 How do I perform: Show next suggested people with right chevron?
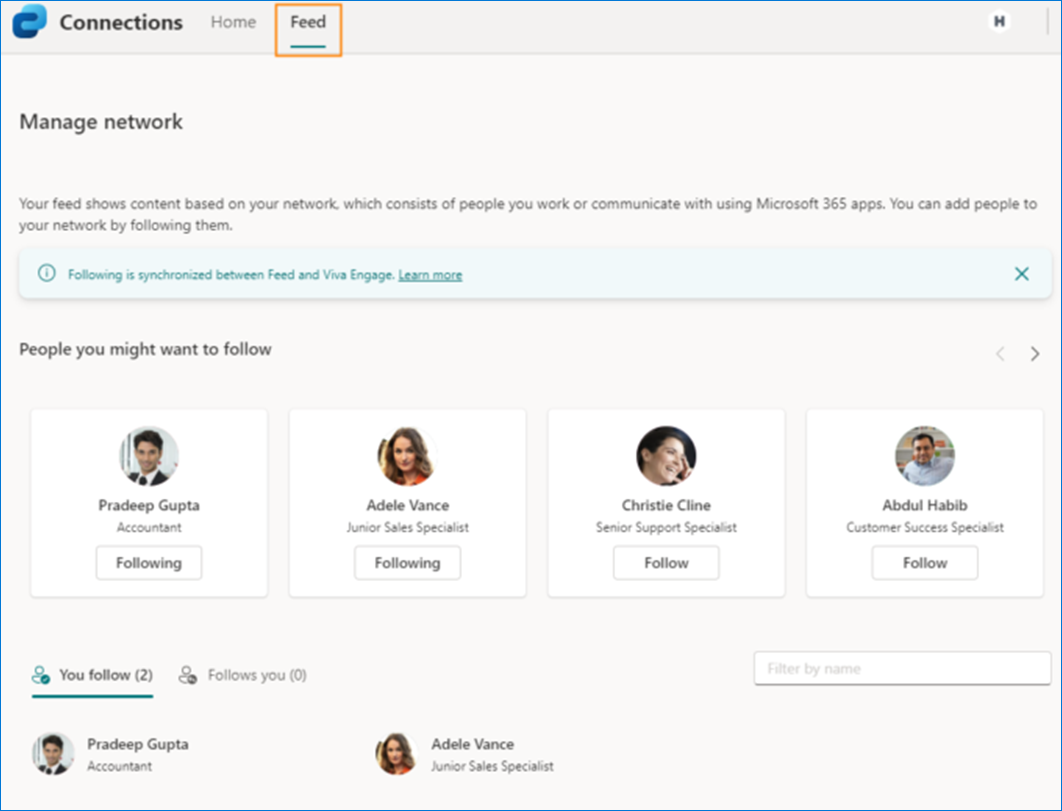click(x=1034, y=354)
